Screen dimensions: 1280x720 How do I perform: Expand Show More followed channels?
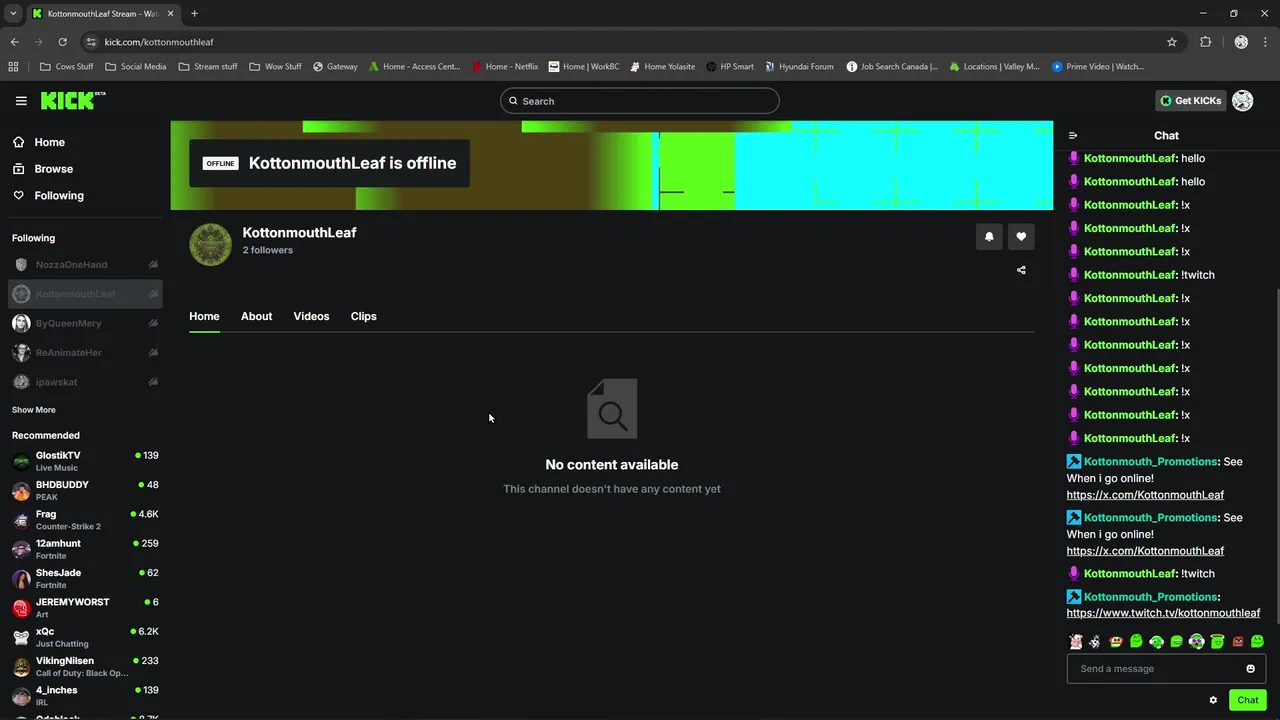coord(34,410)
